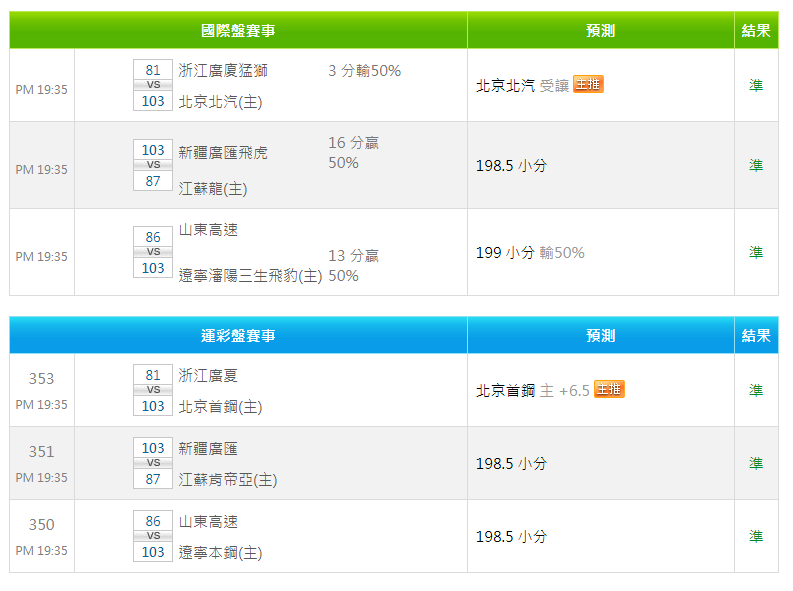Click score 103 next to 北京北汽(主)
The height and width of the screenshot is (591, 793).
click(153, 101)
